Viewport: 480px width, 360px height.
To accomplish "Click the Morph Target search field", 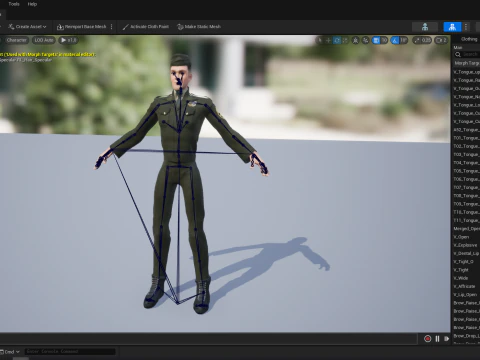I will pos(467,54).
